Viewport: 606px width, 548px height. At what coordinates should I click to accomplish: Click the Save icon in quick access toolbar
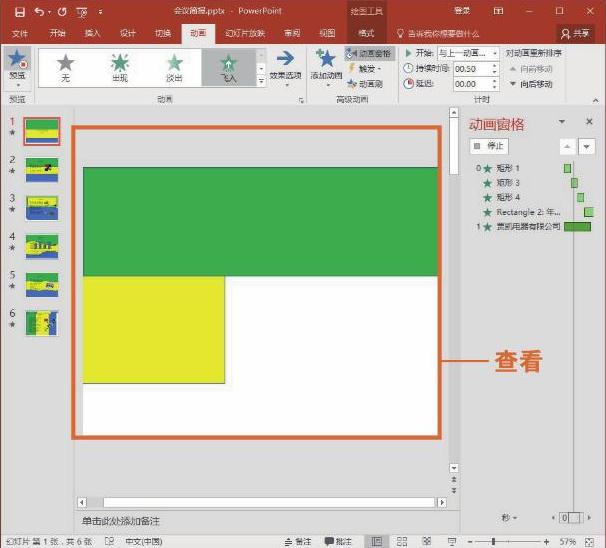click(x=20, y=12)
